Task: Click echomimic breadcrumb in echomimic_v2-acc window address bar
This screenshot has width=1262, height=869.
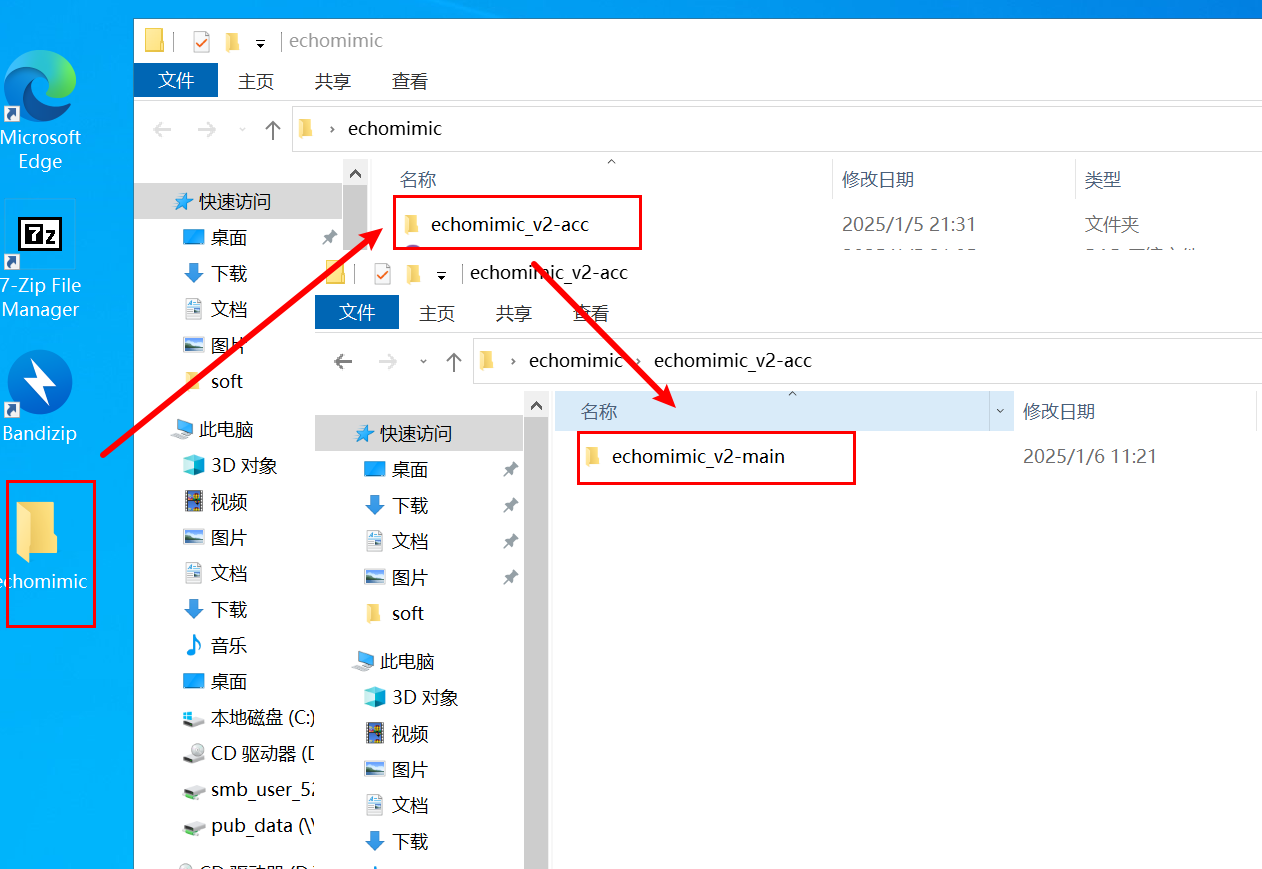Action: click(x=575, y=360)
